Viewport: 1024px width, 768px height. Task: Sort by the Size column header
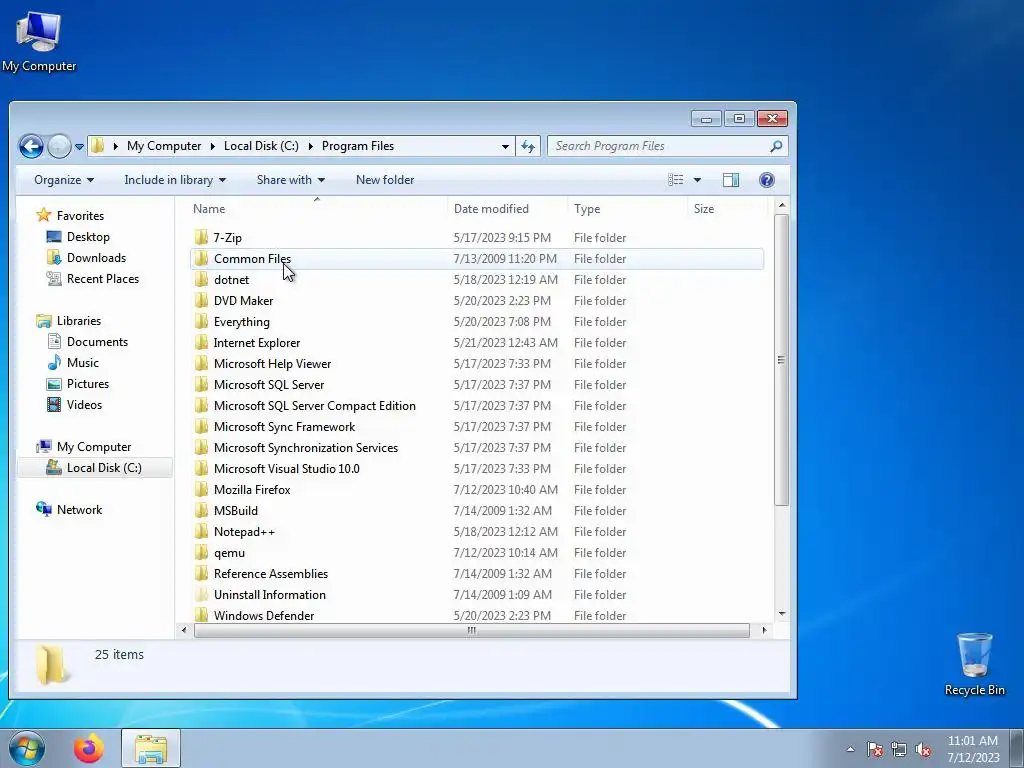coord(727,209)
